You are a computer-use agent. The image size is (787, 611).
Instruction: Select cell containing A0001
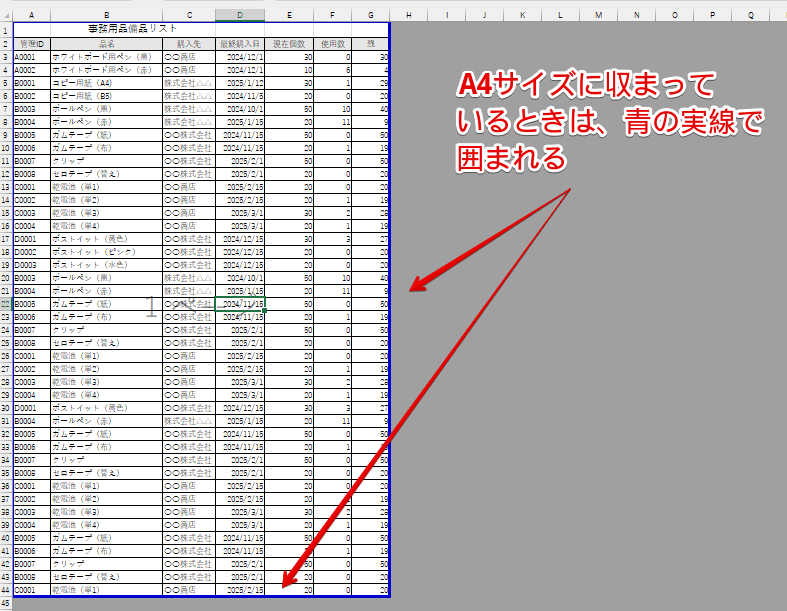(32, 57)
